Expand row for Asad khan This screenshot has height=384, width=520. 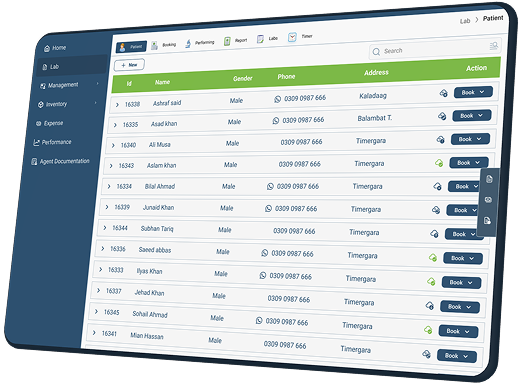coord(115,125)
